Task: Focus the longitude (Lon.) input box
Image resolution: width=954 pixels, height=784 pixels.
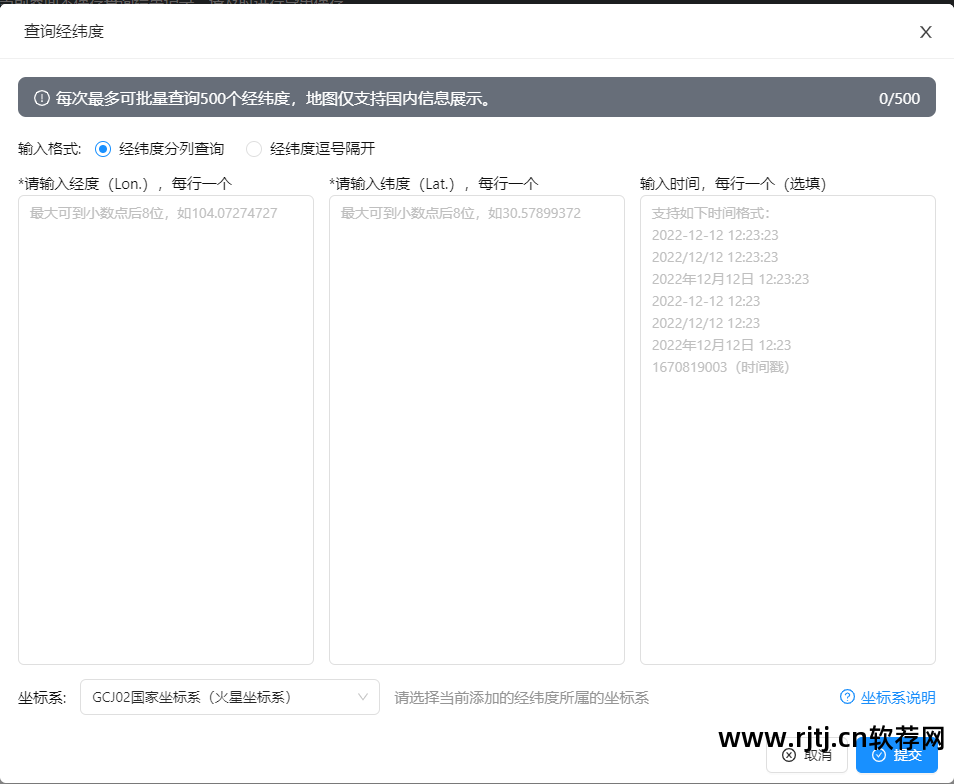Action: pyautogui.click(x=166, y=430)
